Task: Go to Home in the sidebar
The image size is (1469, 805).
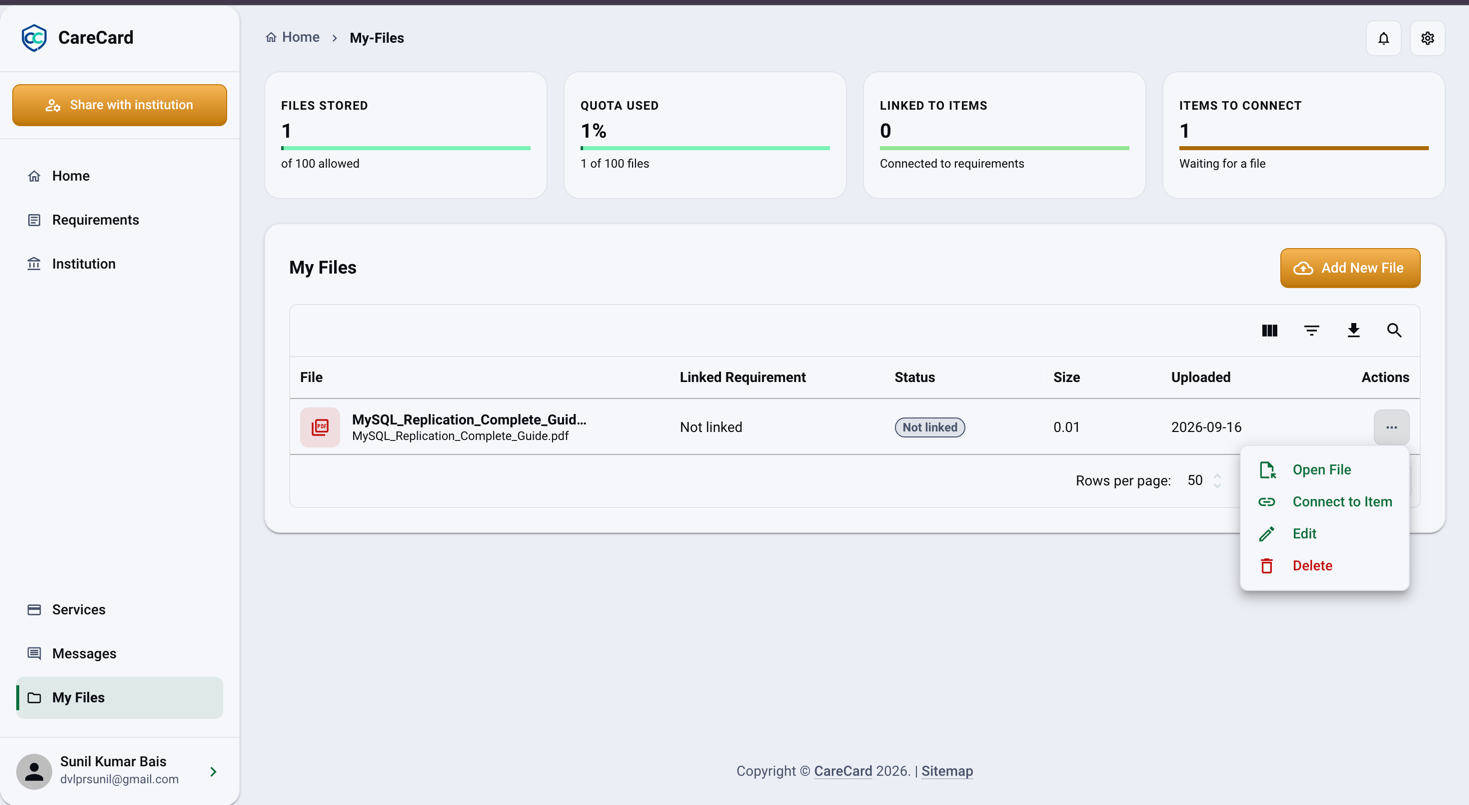Action: click(120, 176)
